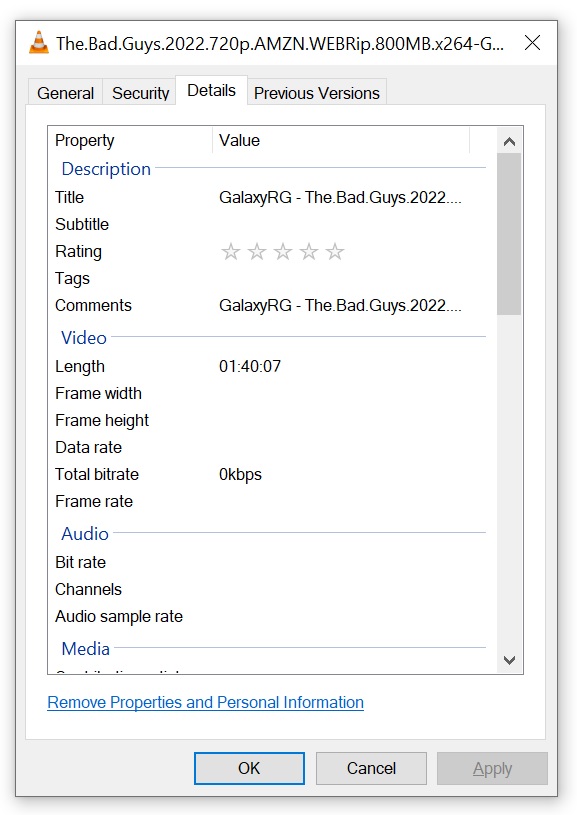Click the Cancel button
The width and height of the screenshot is (577, 815).
(x=371, y=768)
